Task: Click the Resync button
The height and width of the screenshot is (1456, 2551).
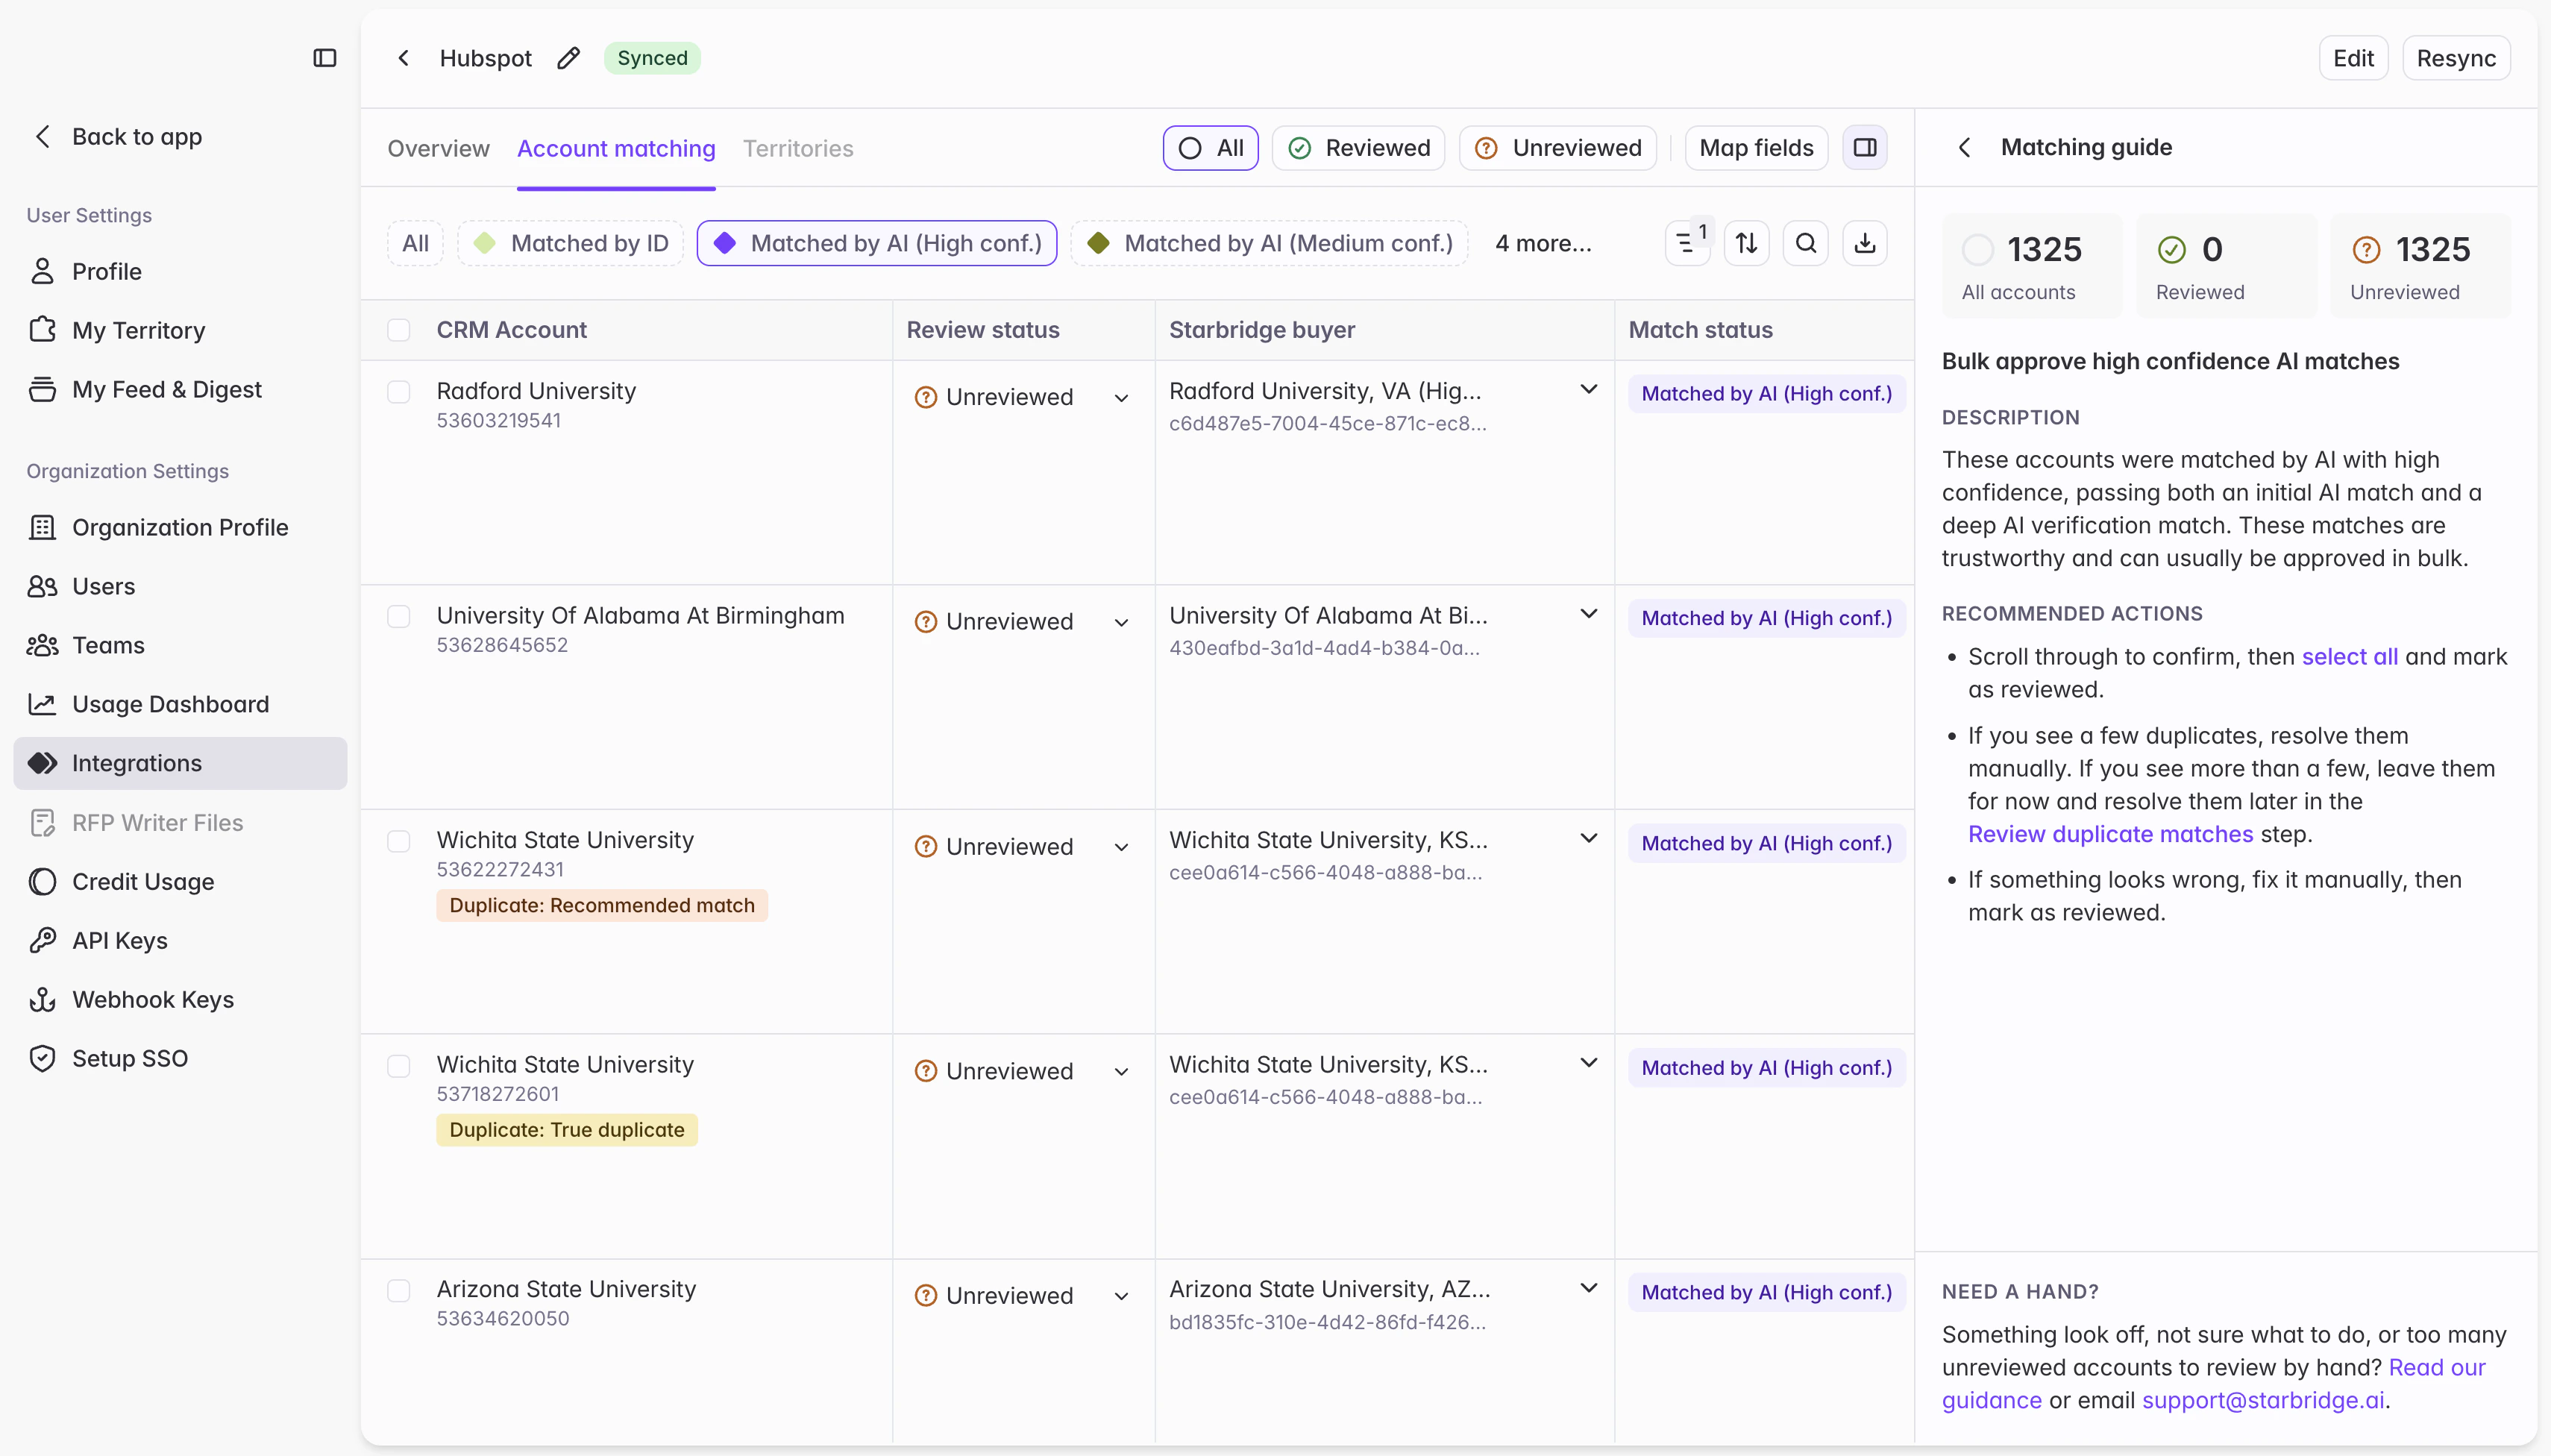Action: (2456, 58)
